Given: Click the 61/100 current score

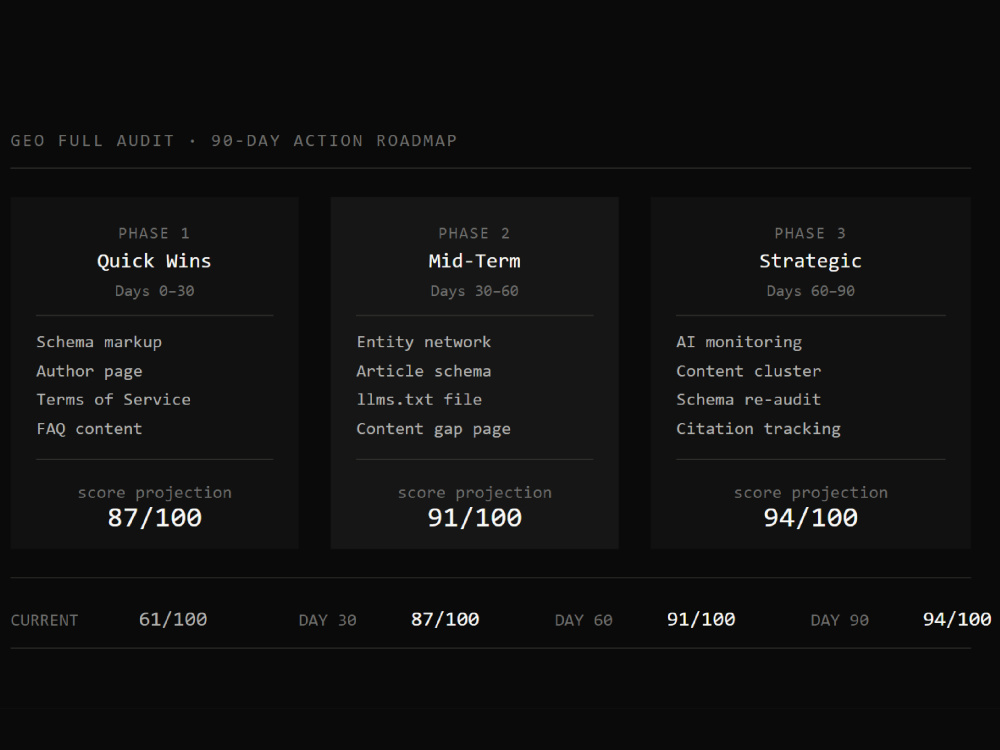Looking at the screenshot, I should click(173, 619).
